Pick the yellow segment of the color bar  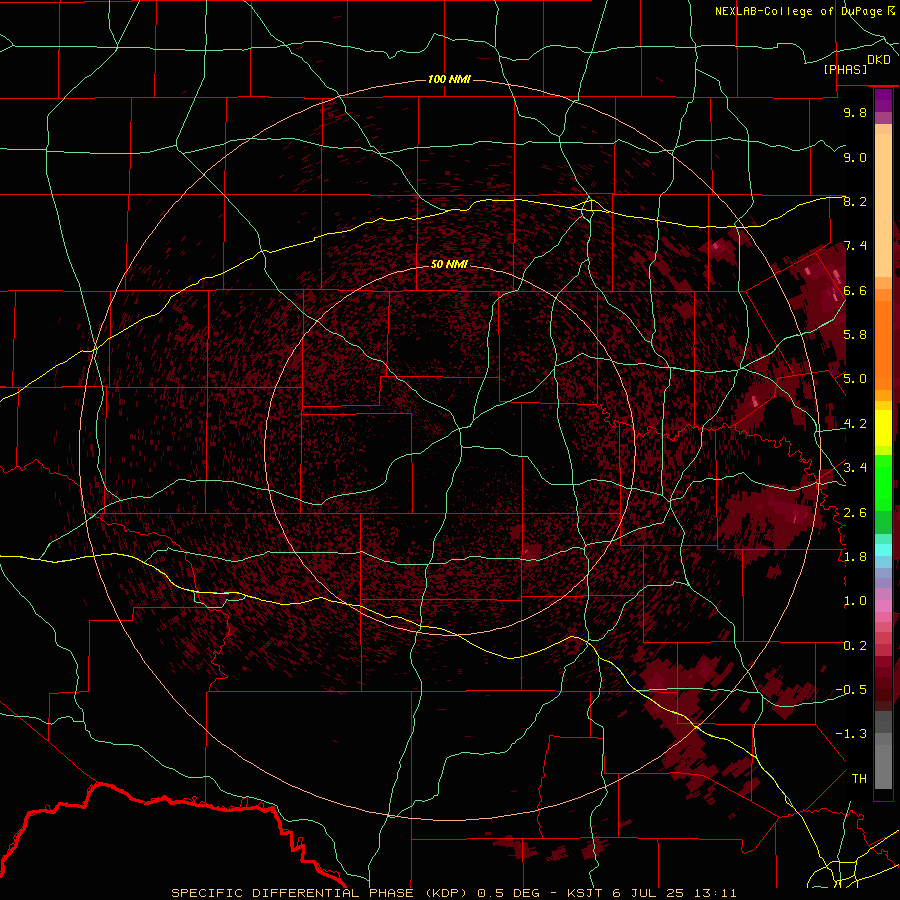click(x=883, y=428)
